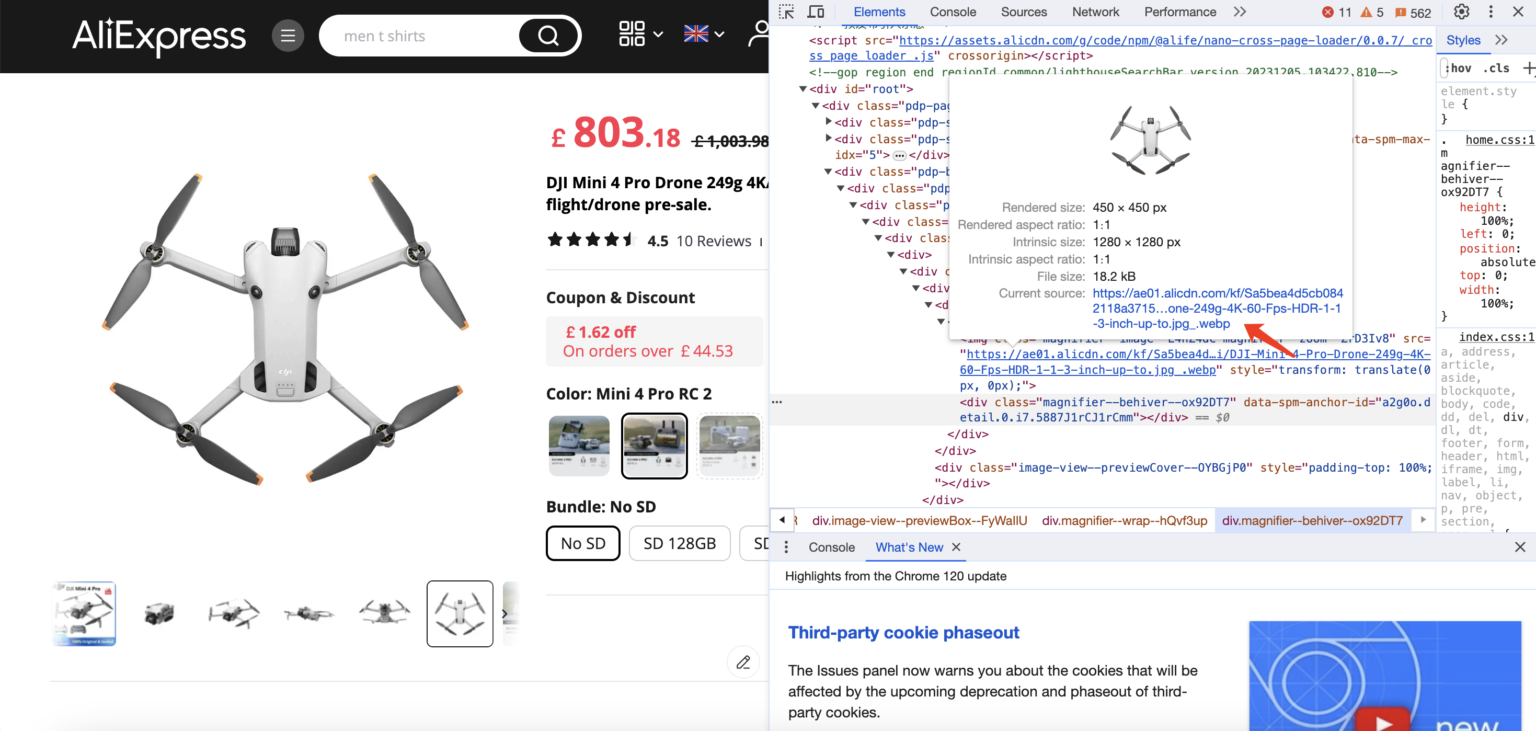This screenshot has width=1536, height=731.
Task: Click the AliExpress QR code icon
Action: click(631, 33)
